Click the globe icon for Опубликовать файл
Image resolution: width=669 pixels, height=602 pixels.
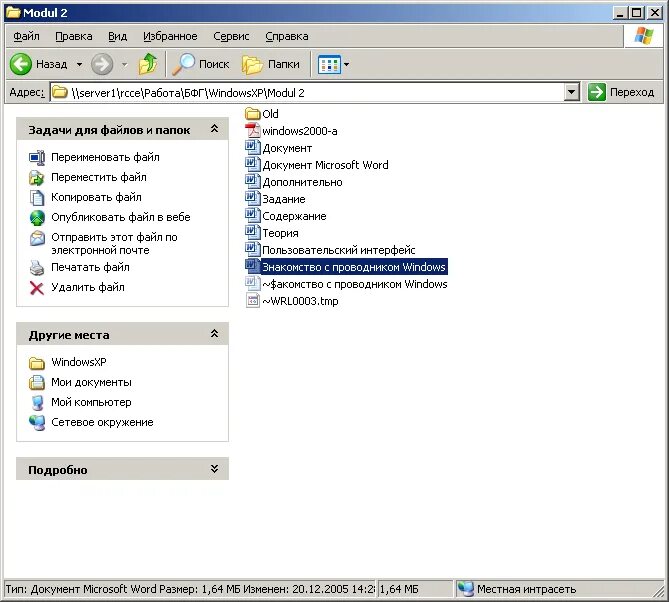click(x=37, y=218)
